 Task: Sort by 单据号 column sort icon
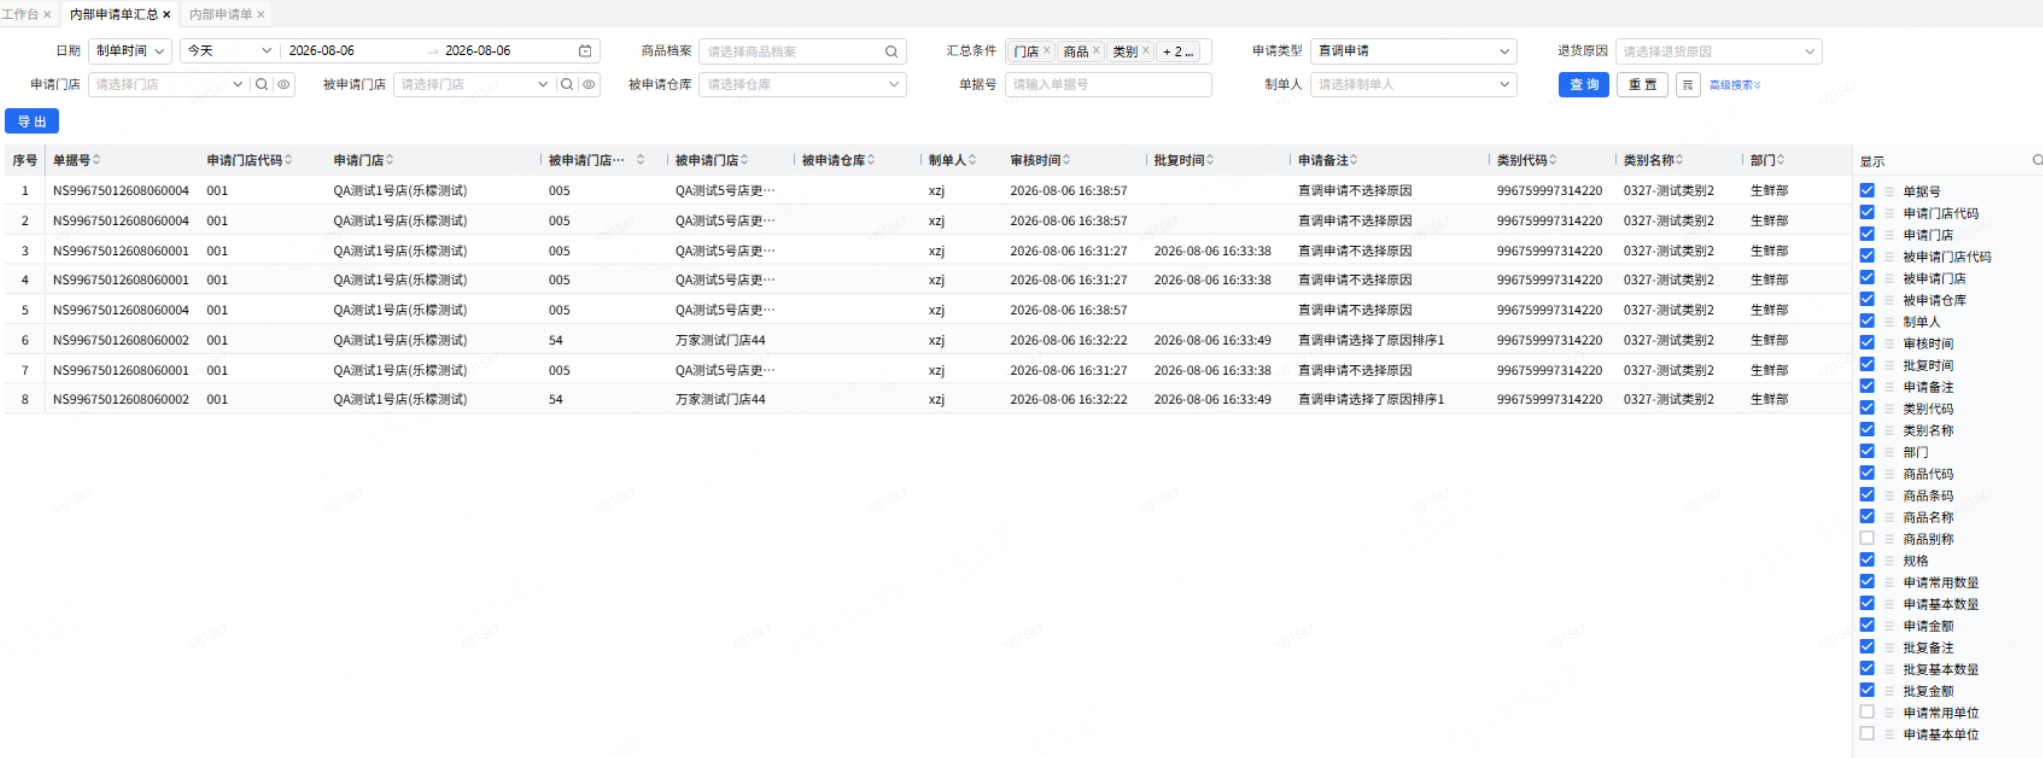click(97, 160)
